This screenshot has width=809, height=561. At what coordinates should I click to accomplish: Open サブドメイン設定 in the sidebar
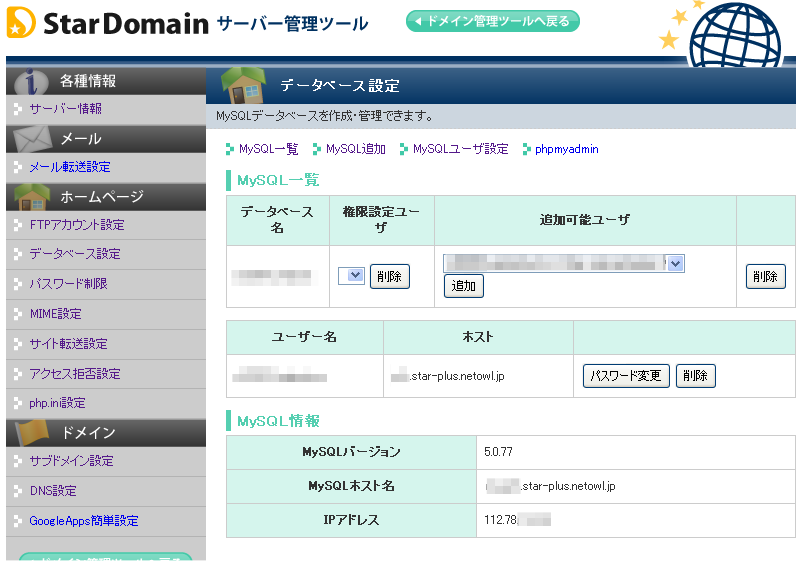pos(71,461)
